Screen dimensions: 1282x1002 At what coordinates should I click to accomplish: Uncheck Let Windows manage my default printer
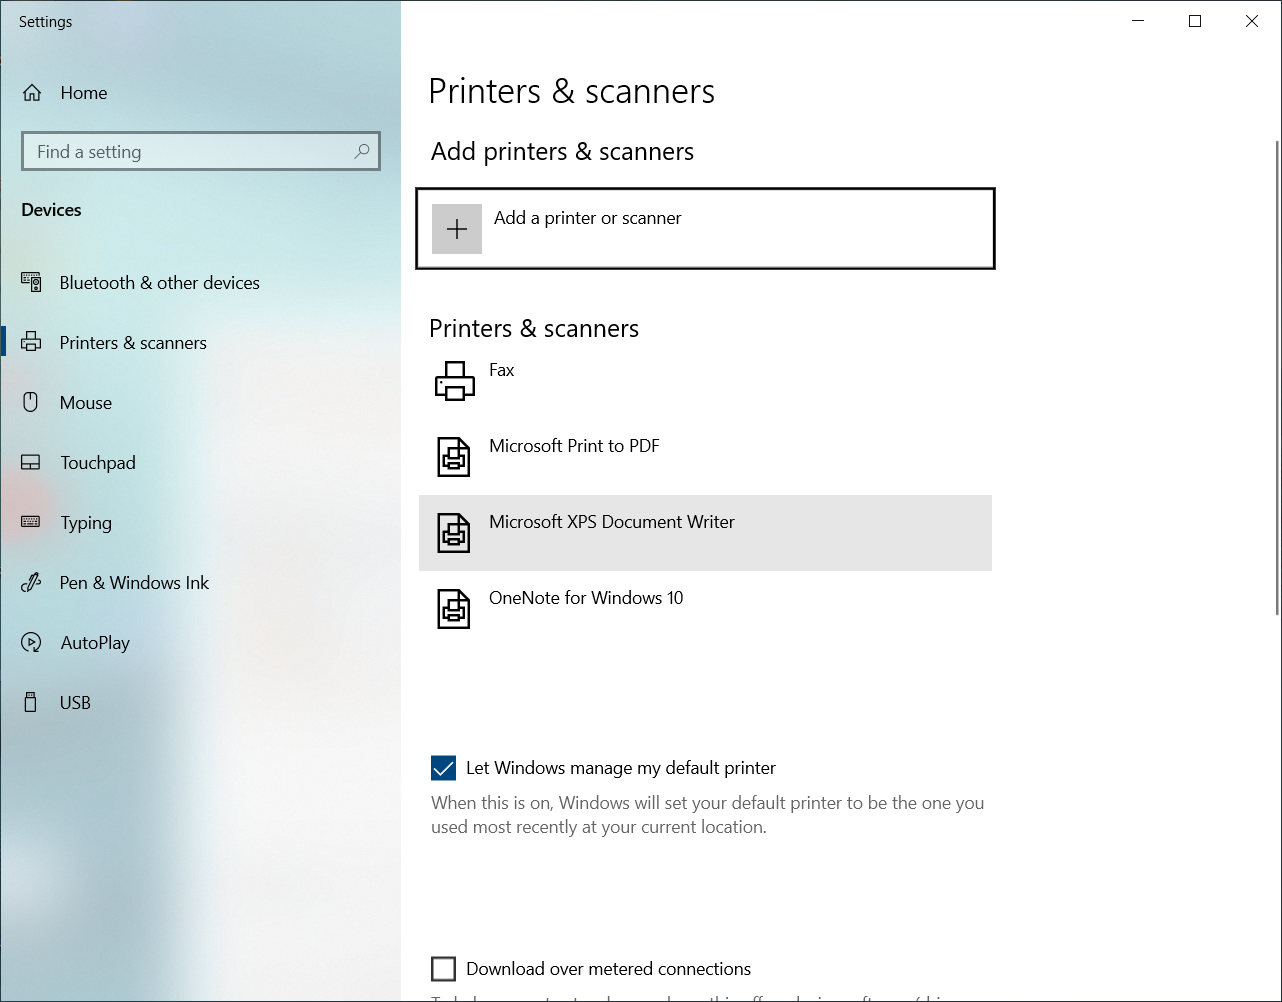pyautogui.click(x=443, y=768)
